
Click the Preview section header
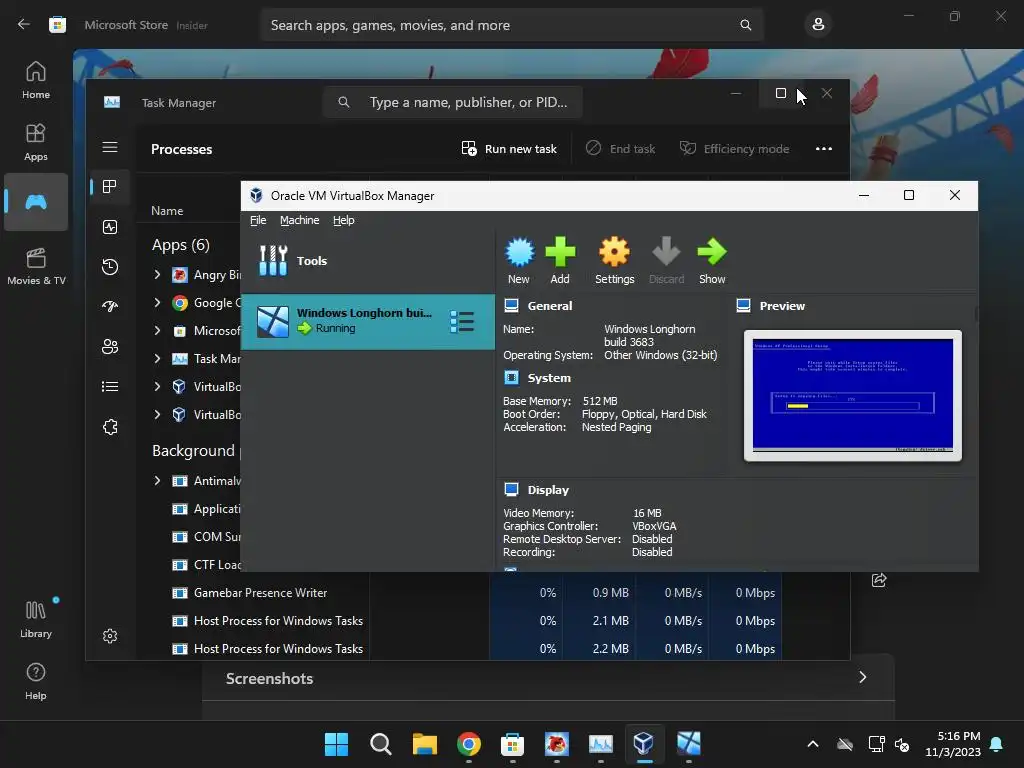(782, 306)
